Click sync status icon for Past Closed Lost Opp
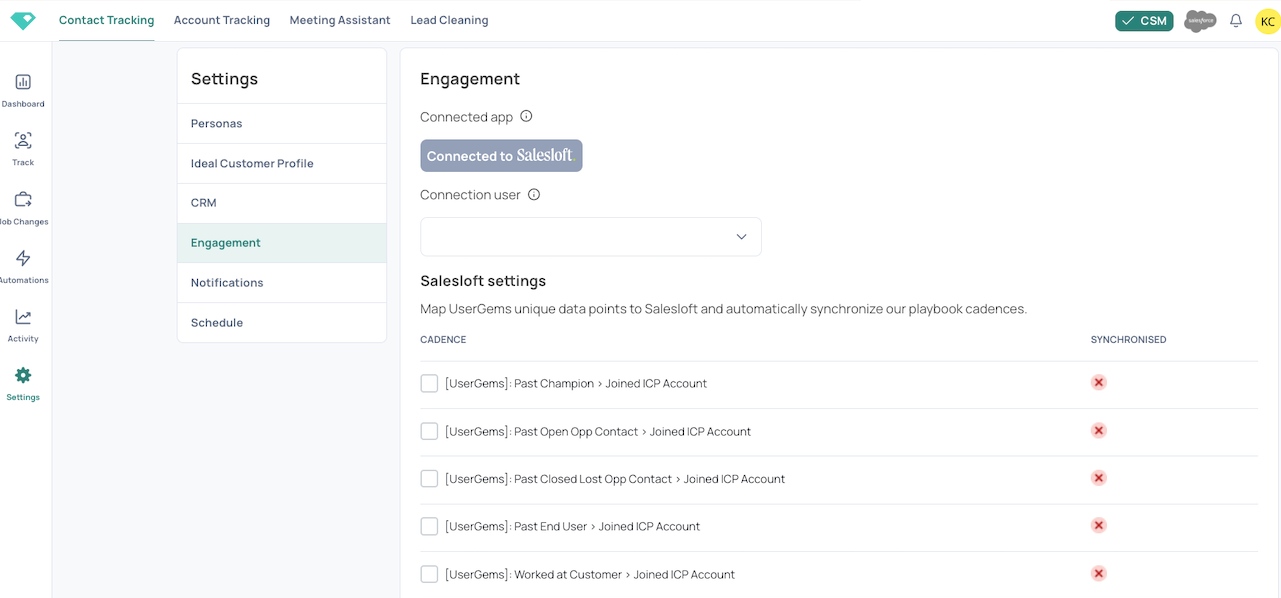The image size is (1281, 598). (1098, 478)
